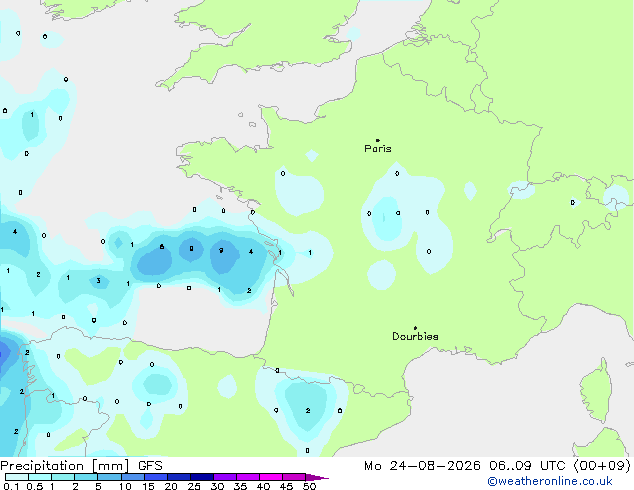Screen dimensions: 634x490
Task: Click the legend arrow tip above 50 mm
Action: 317,477
